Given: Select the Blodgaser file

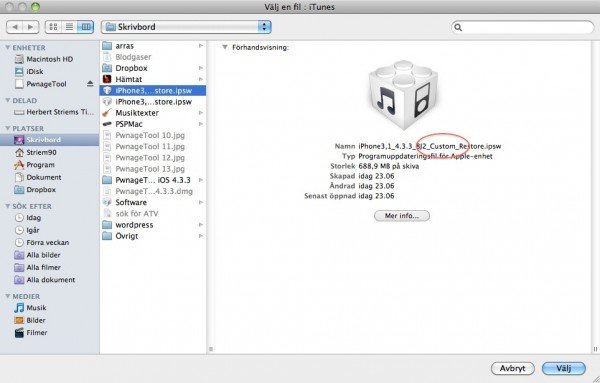Looking at the screenshot, I should pos(153,57).
